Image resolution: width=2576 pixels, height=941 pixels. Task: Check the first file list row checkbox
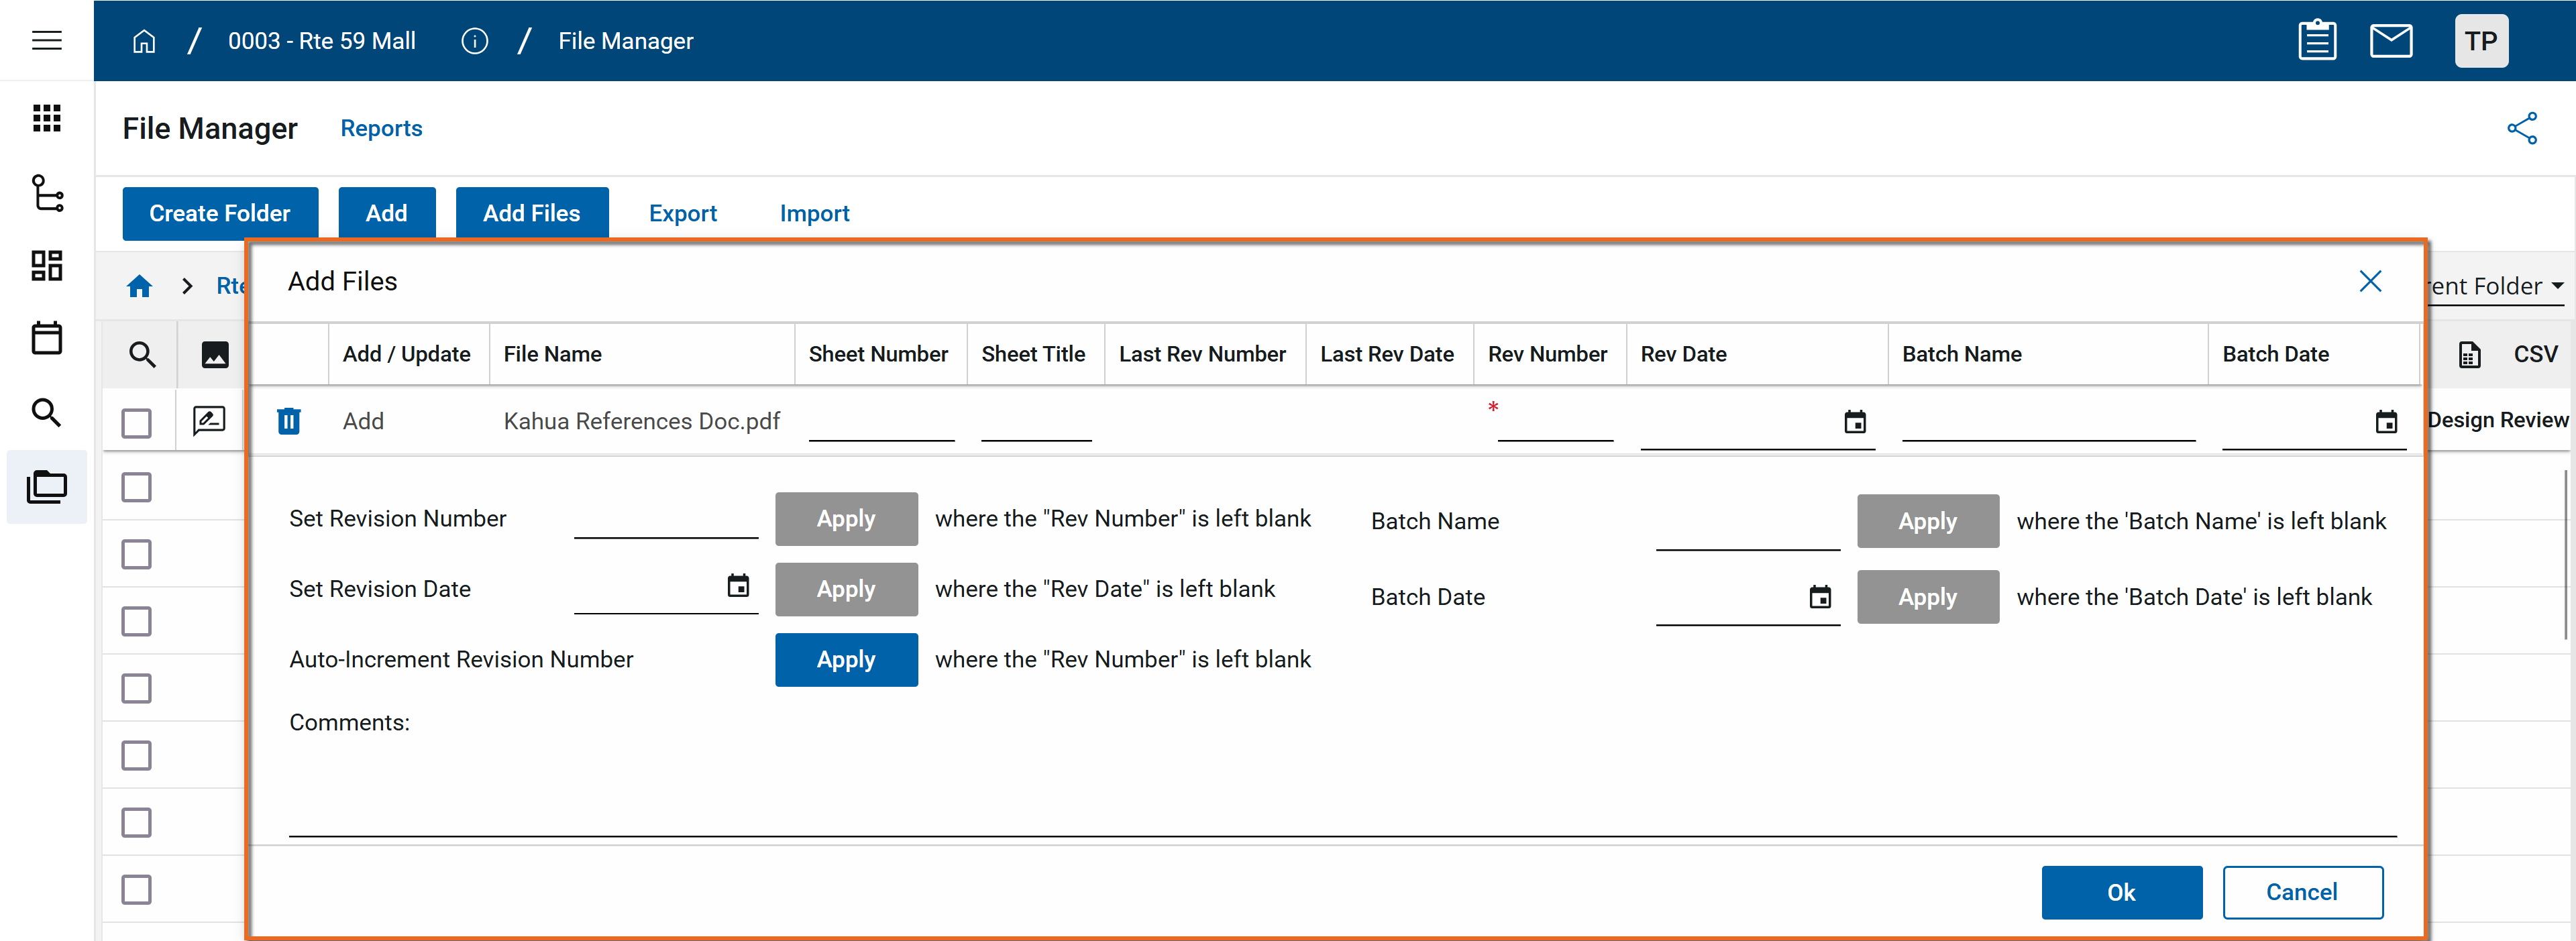136,422
